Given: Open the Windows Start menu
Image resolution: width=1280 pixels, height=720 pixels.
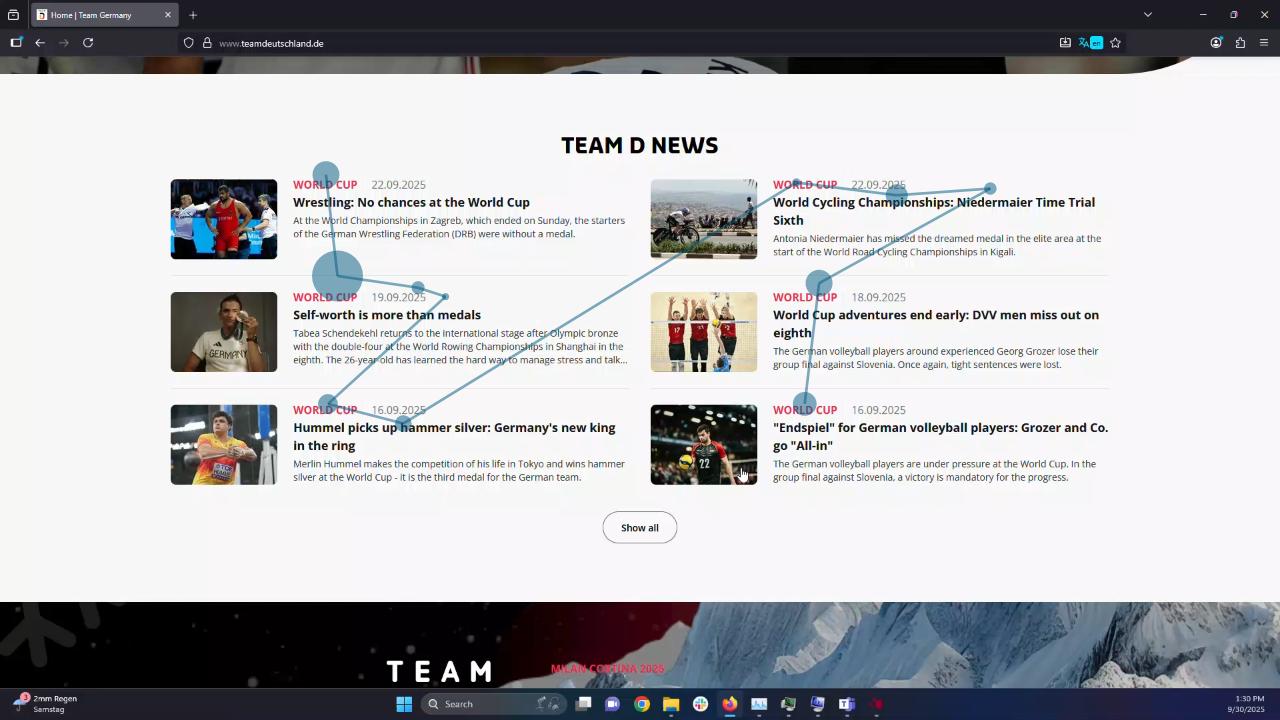Looking at the screenshot, I should [404, 703].
